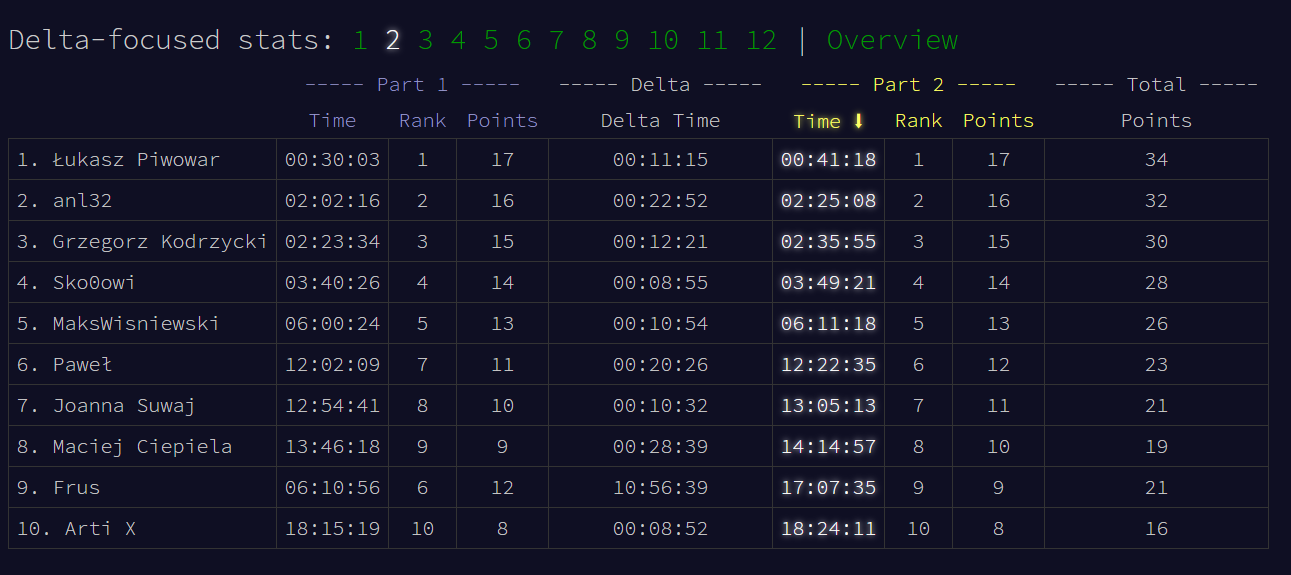The height and width of the screenshot is (575, 1291).
Task: Sort by Delta Time column
Action: (x=660, y=121)
